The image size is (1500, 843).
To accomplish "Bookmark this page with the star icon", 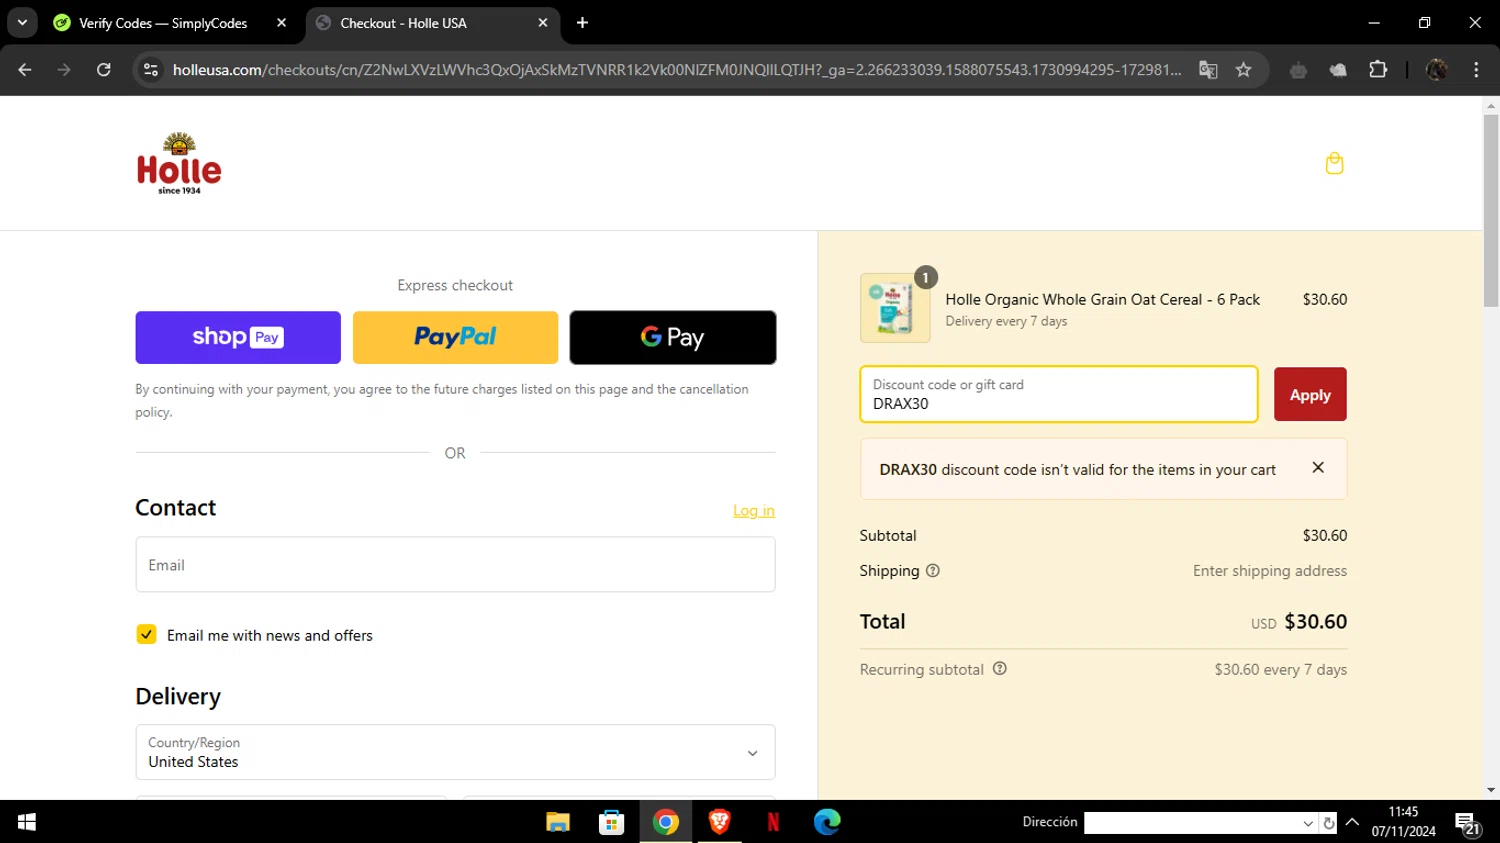I will (x=1243, y=70).
